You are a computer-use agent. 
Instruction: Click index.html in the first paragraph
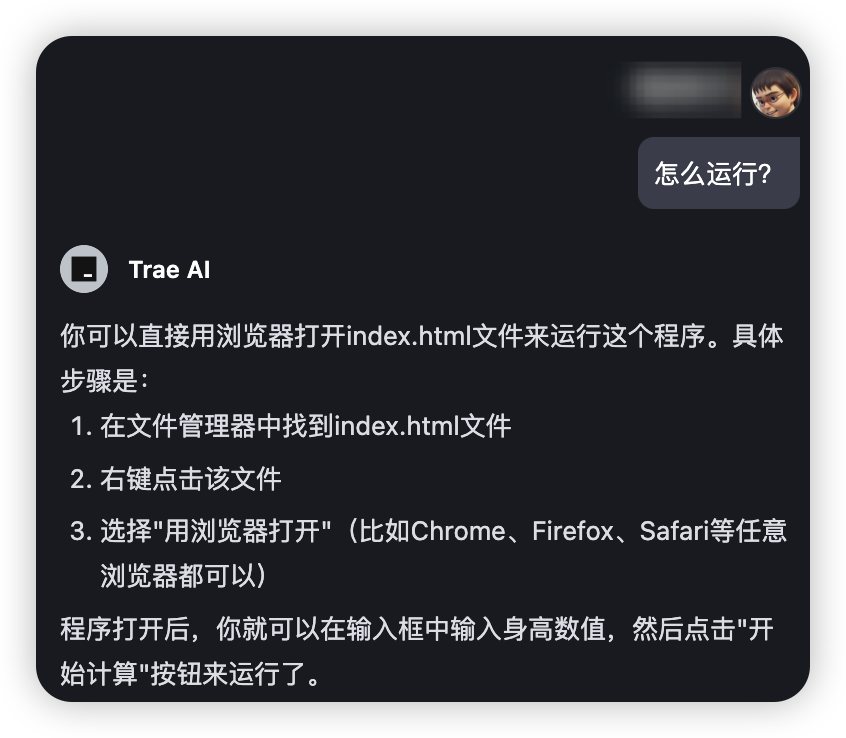[408, 336]
